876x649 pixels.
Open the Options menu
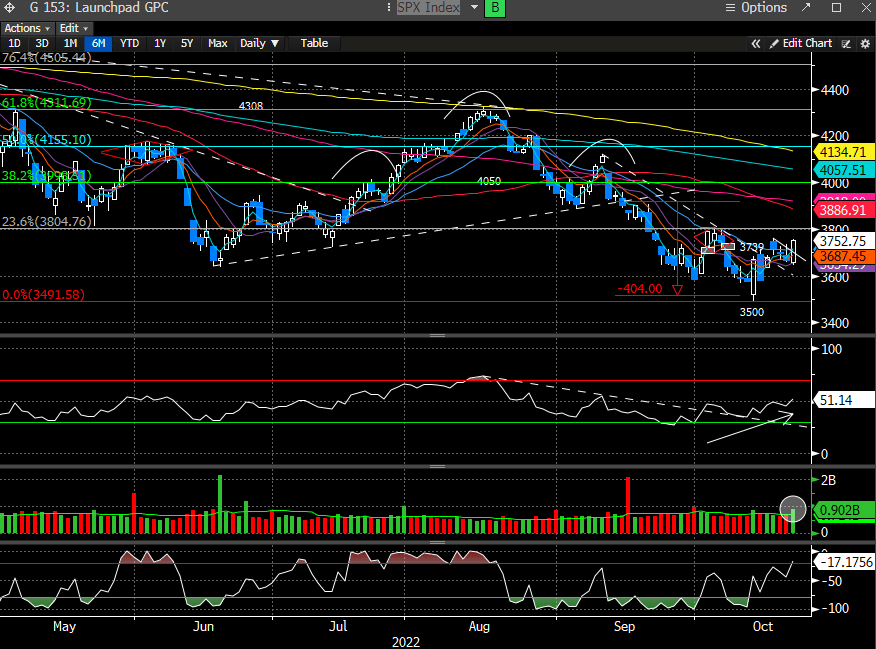point(756,7)
